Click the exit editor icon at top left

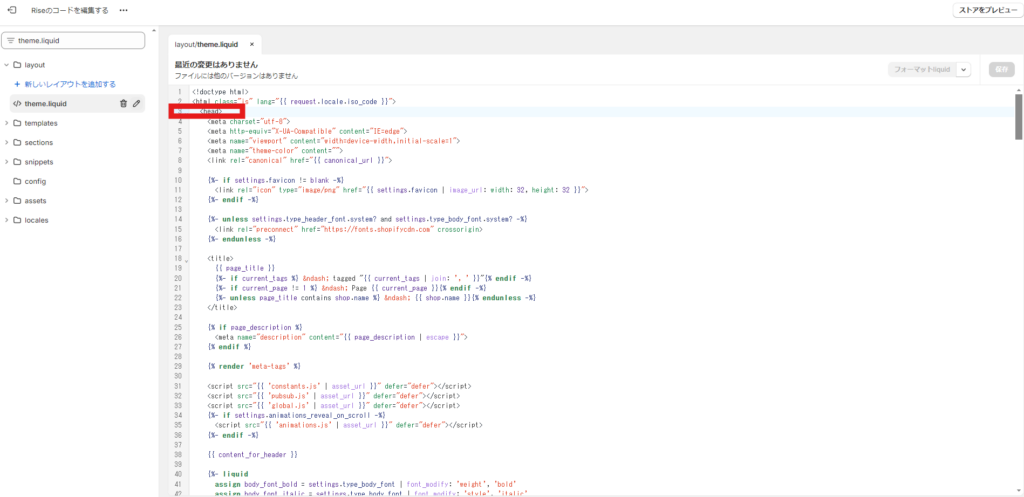point(11,10)
